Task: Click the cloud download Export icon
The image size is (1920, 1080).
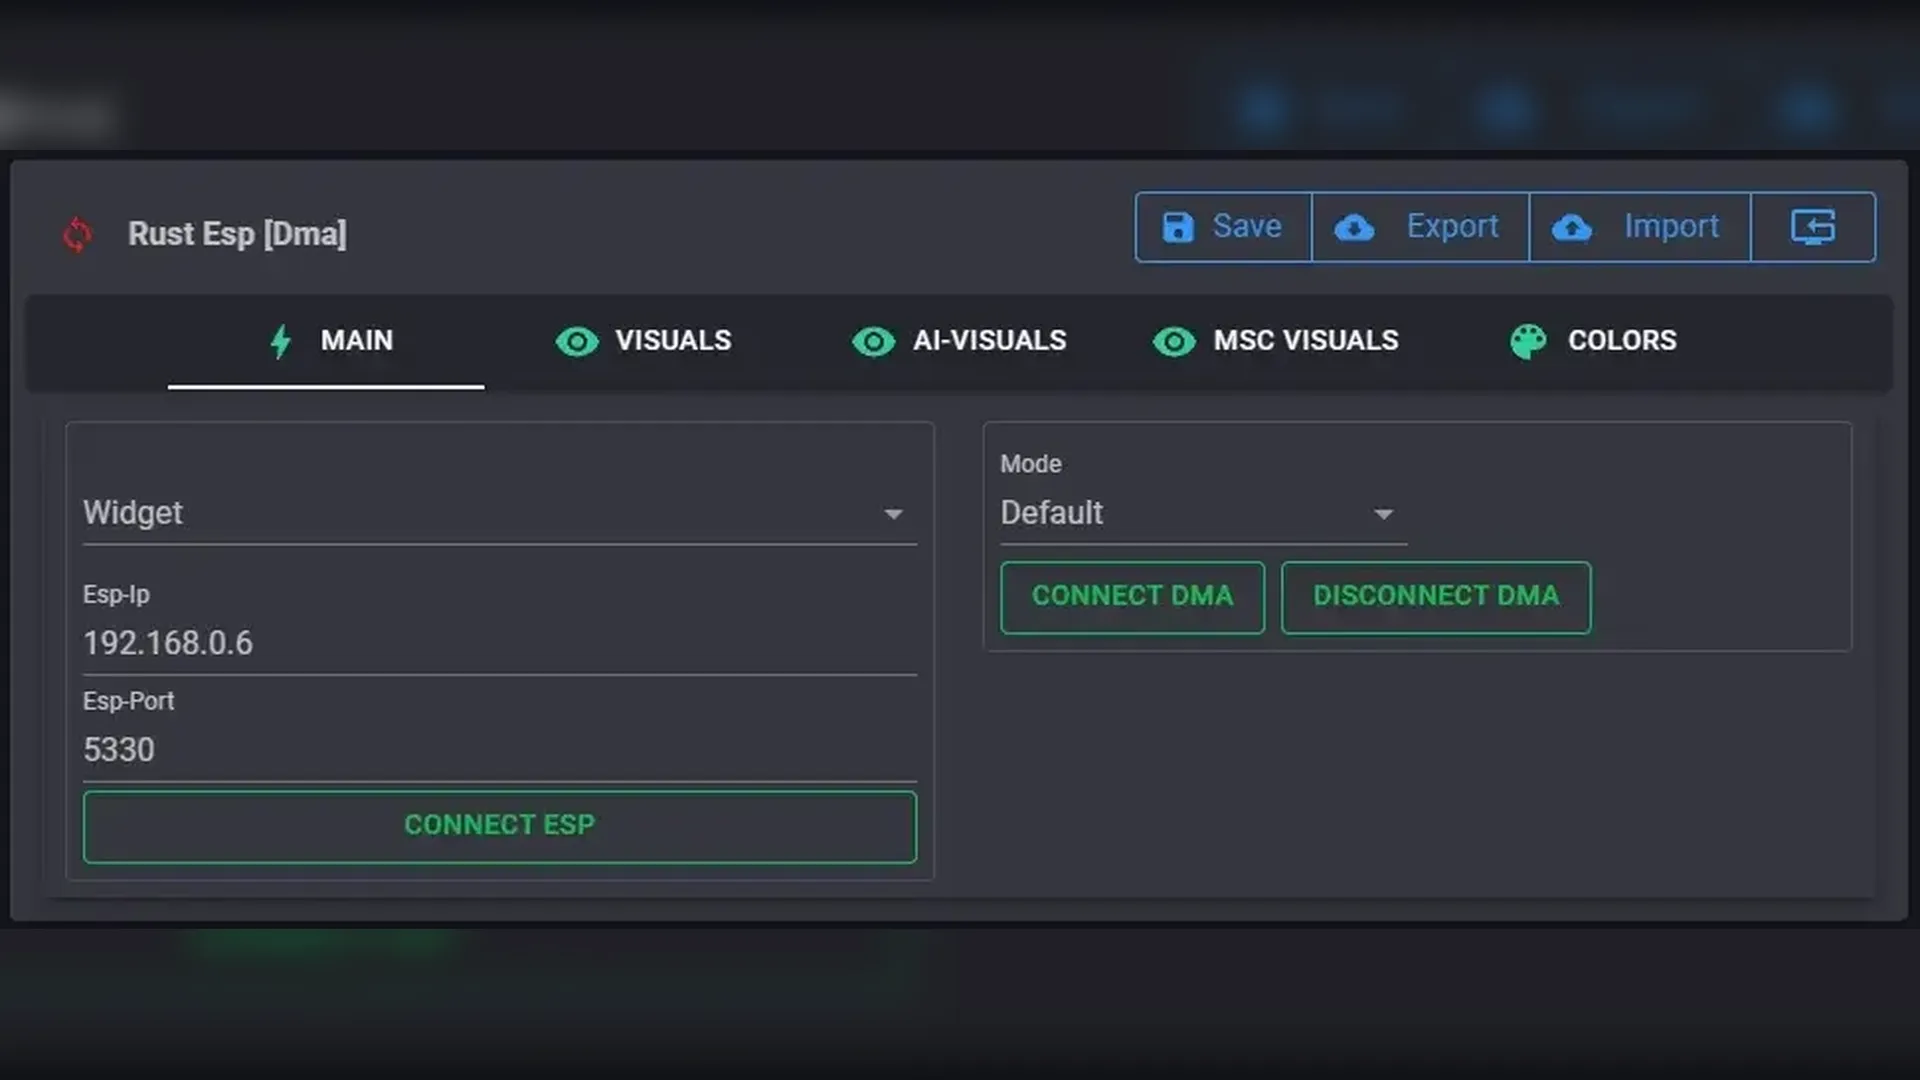Action: (1354, 228)
